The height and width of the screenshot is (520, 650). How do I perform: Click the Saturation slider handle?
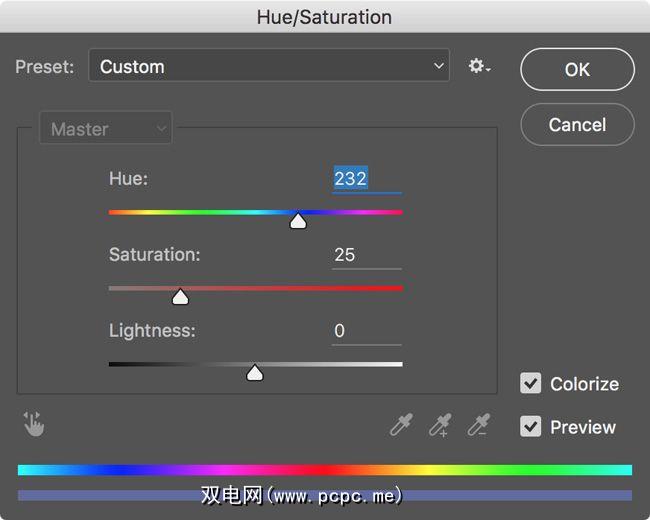(x=180, y=297)
